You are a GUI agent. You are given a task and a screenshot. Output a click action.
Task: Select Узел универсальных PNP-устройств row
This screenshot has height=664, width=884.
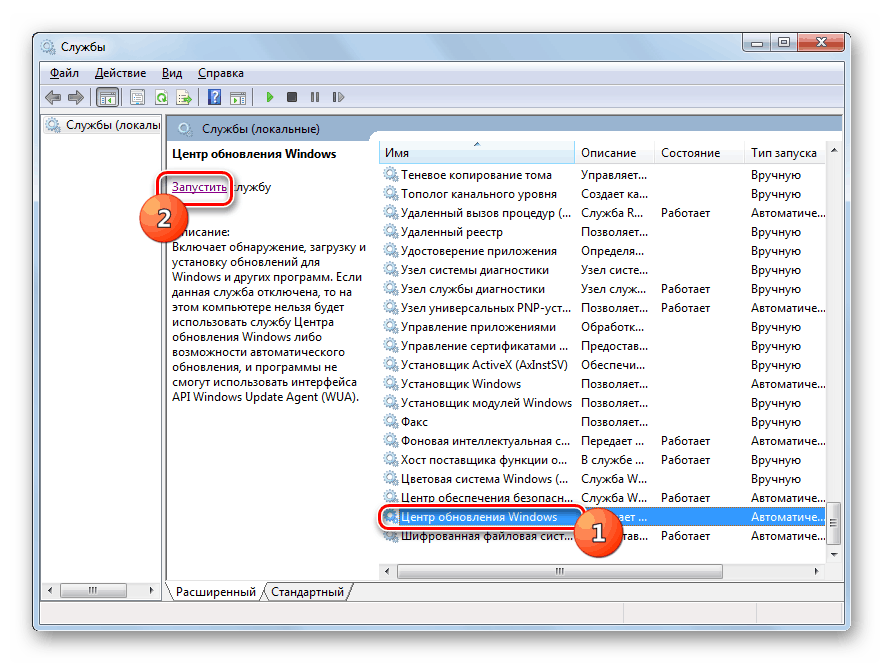click(602, 308)
